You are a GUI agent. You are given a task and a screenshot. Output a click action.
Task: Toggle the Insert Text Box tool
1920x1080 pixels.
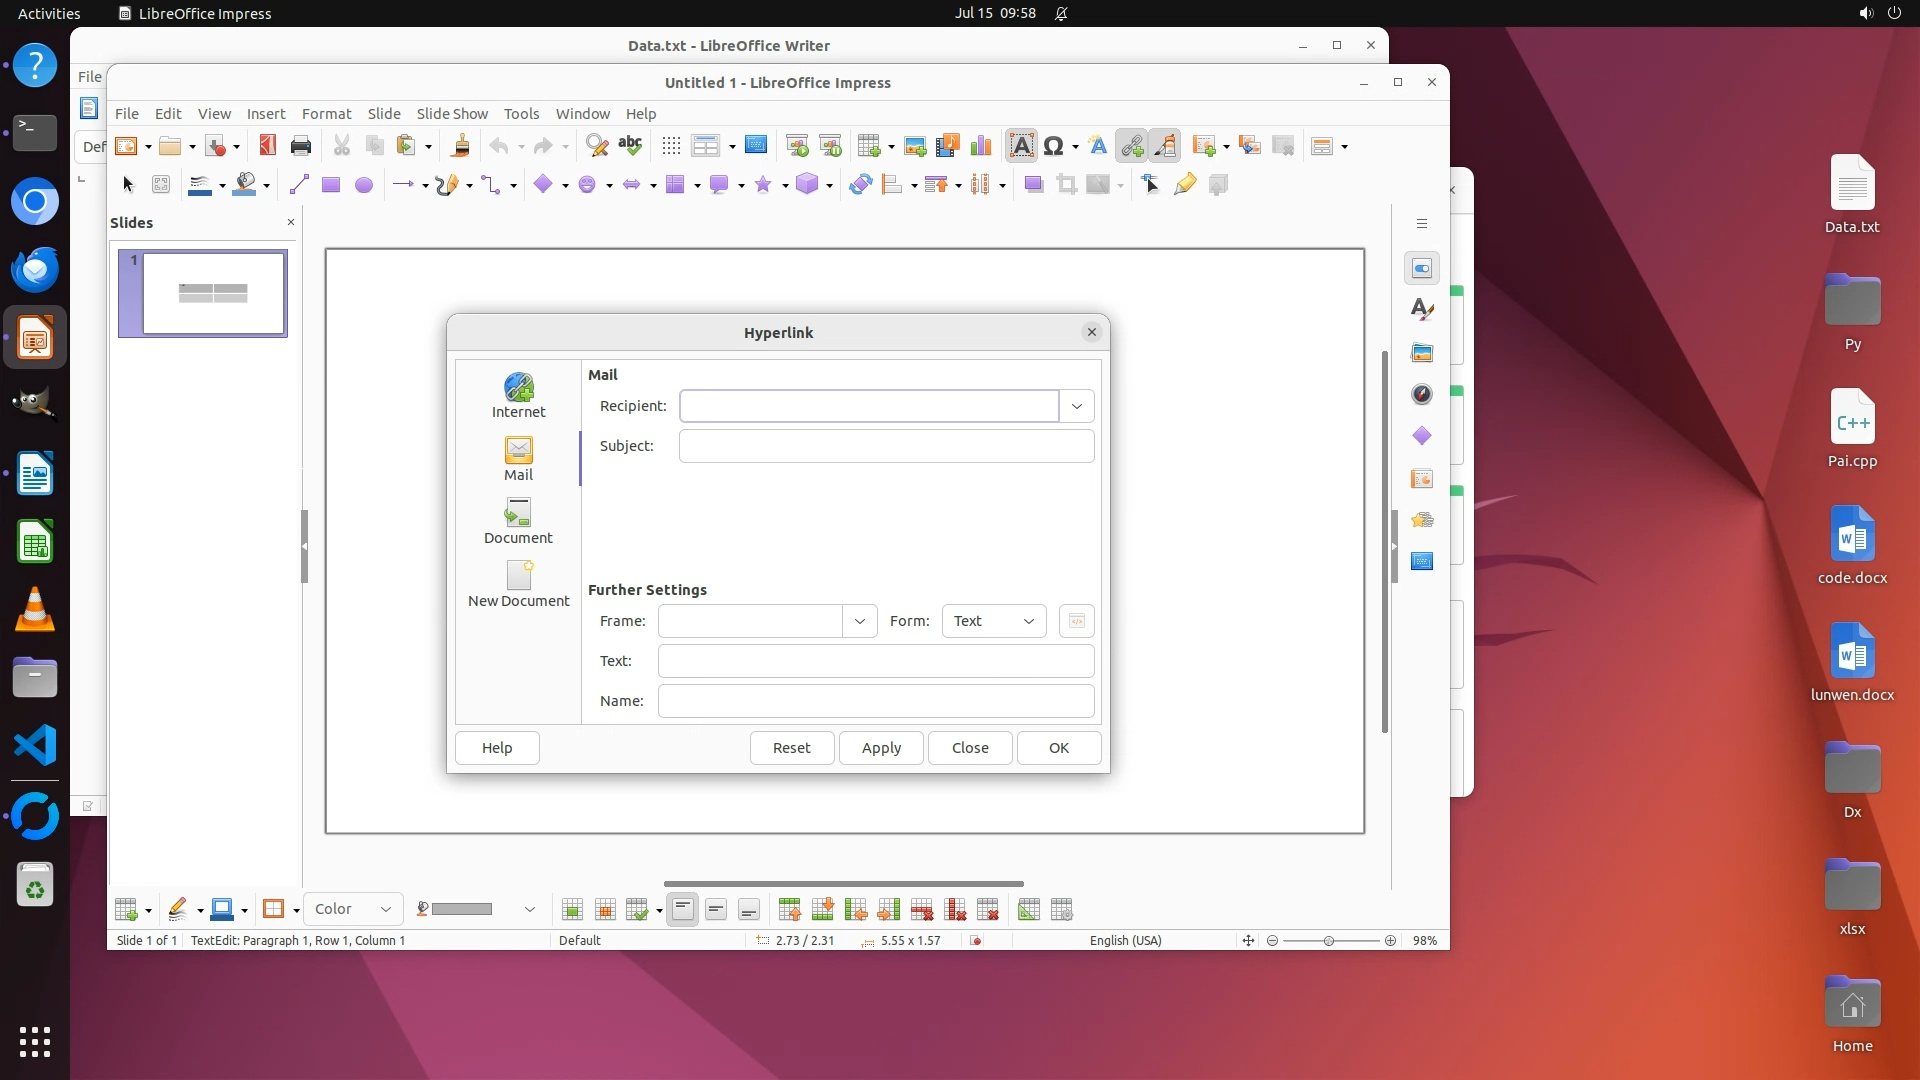tap(1021, 146)
